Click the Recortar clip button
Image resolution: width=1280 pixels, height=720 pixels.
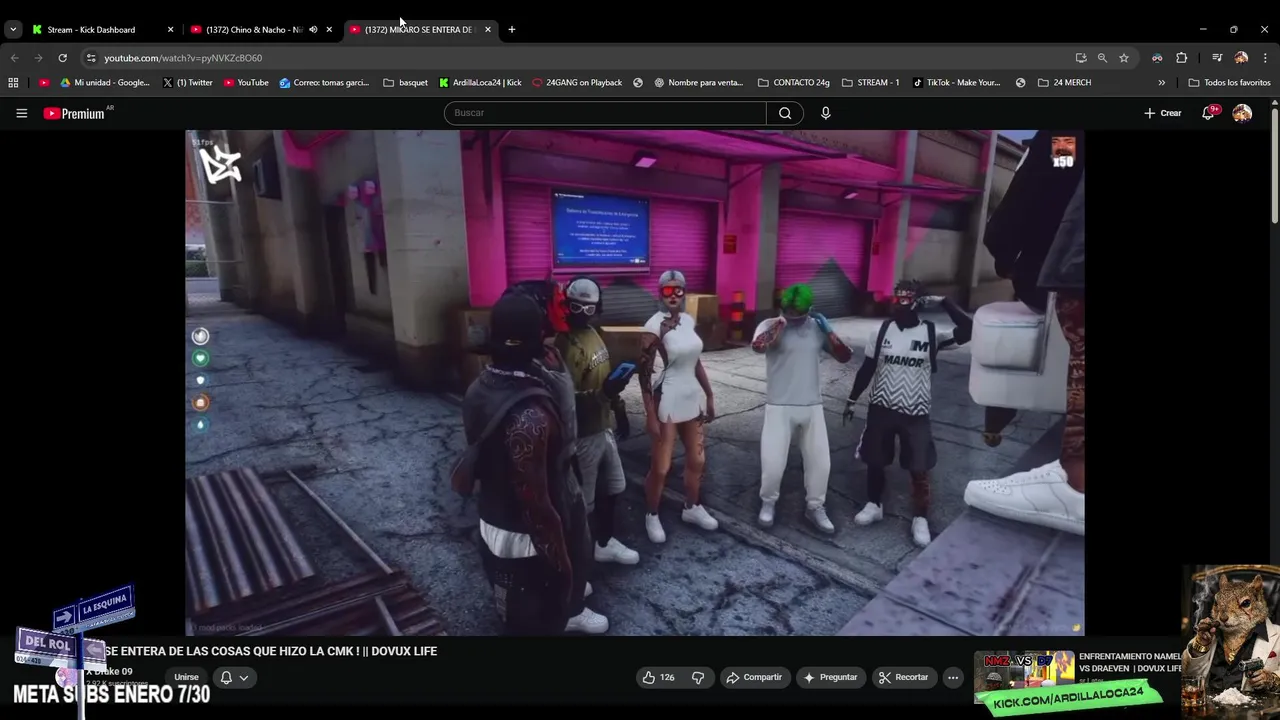pyautogui.click(x=904, y=677)
